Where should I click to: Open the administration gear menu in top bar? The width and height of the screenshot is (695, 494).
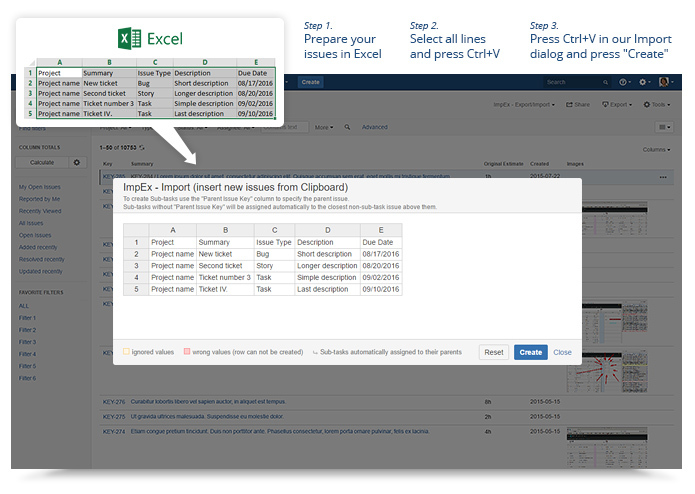644,82
